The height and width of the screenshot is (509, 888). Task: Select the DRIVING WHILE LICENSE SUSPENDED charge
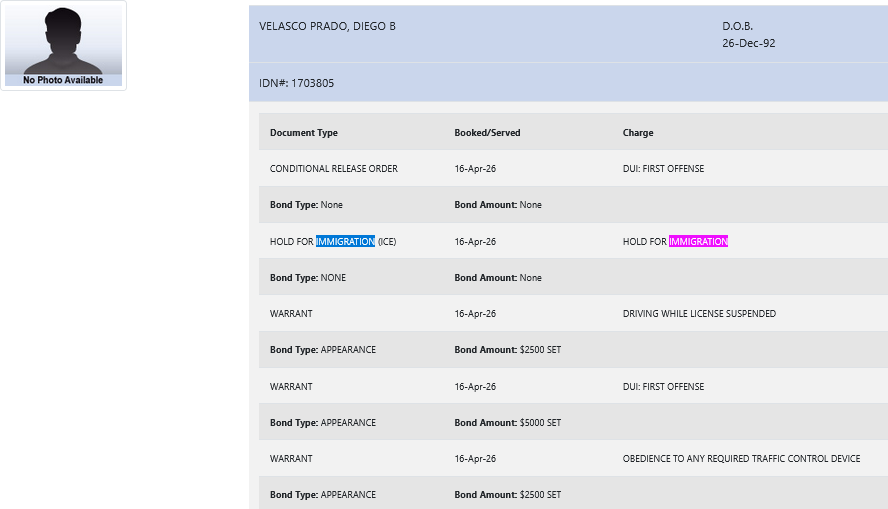pyautogui.click(x=699, y=314)
